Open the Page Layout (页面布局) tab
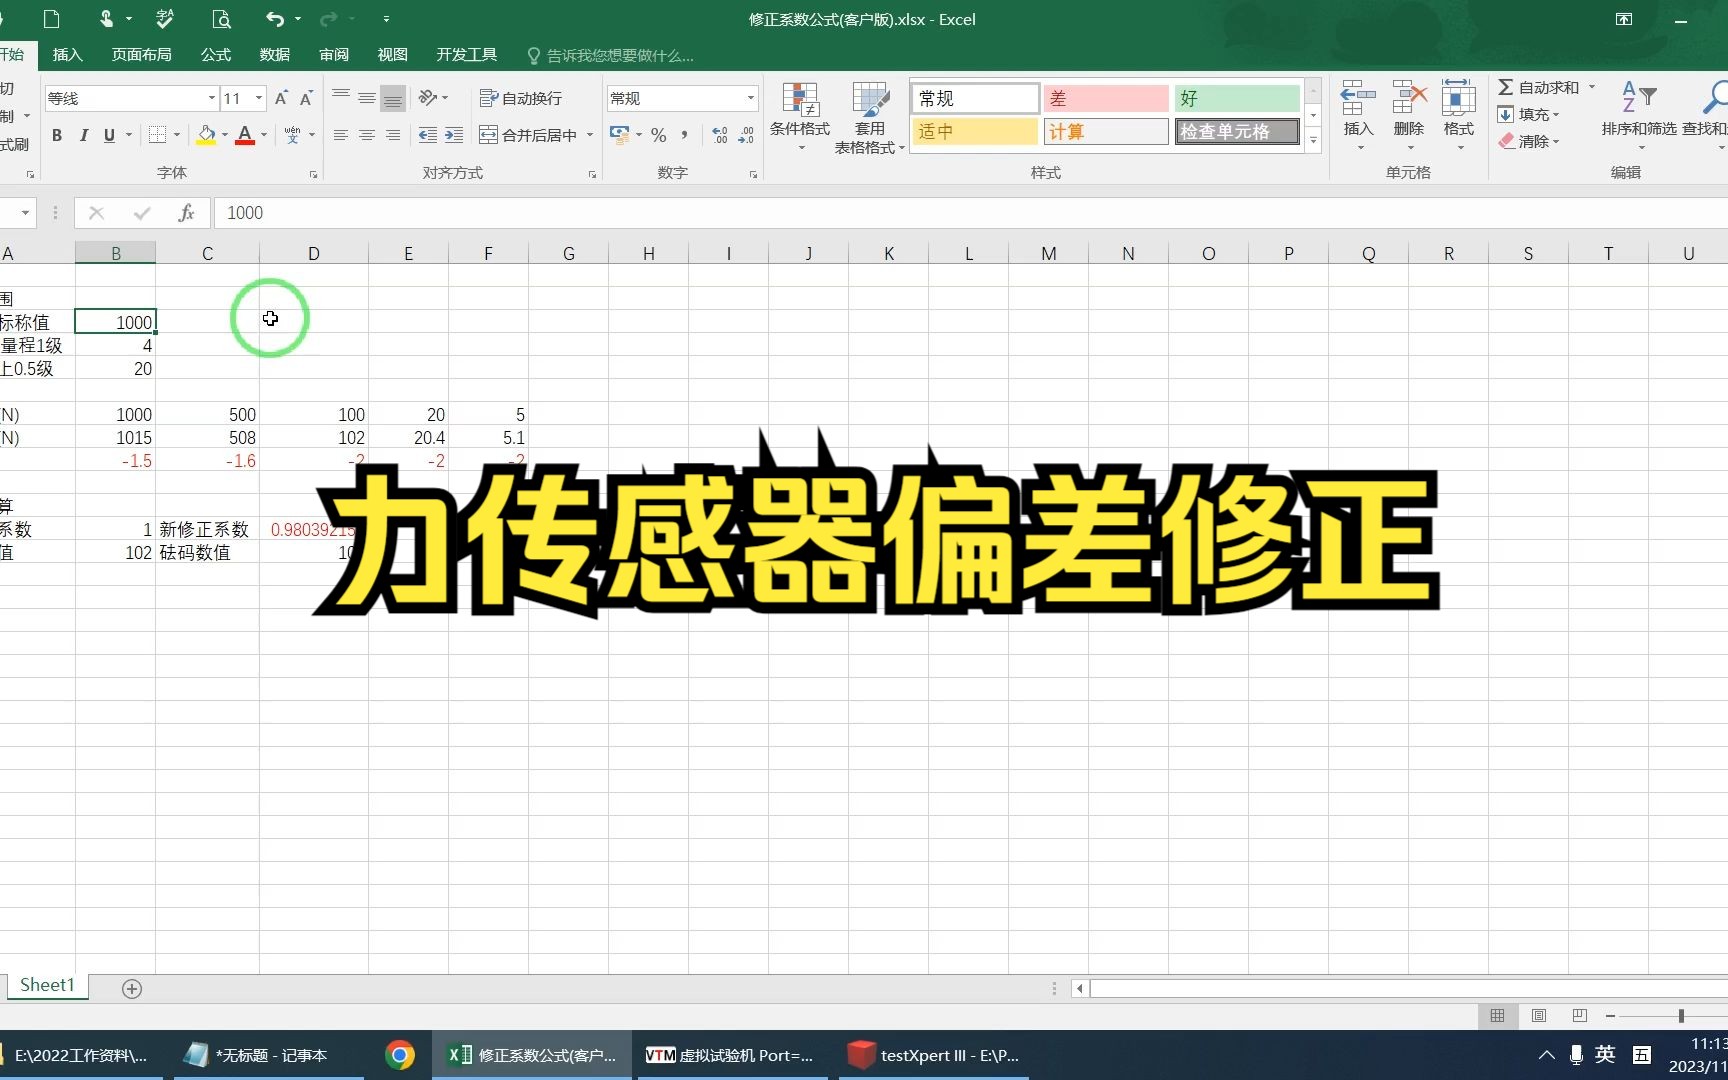This screenshot has width=1728, height=1080. click(x=142, y=55)
